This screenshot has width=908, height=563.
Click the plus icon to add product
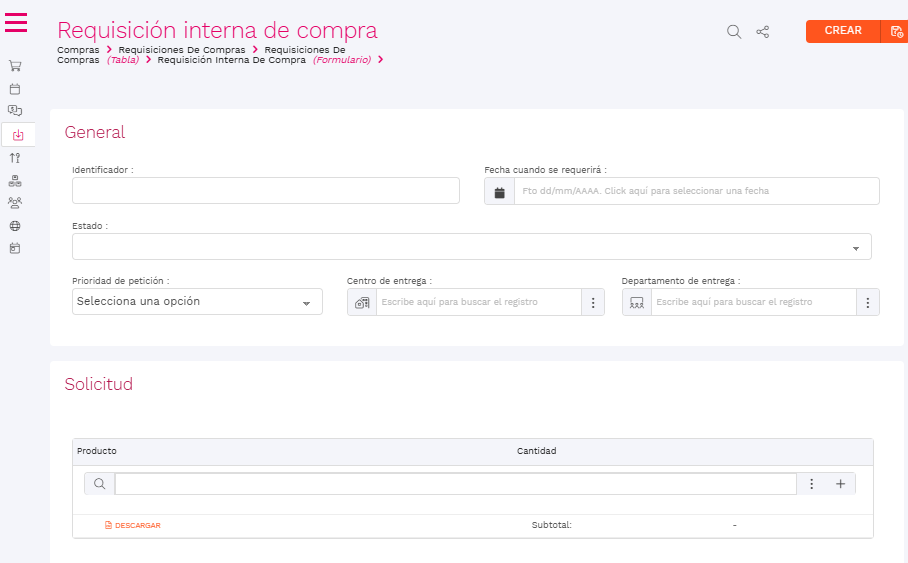[x=840, y=484]
